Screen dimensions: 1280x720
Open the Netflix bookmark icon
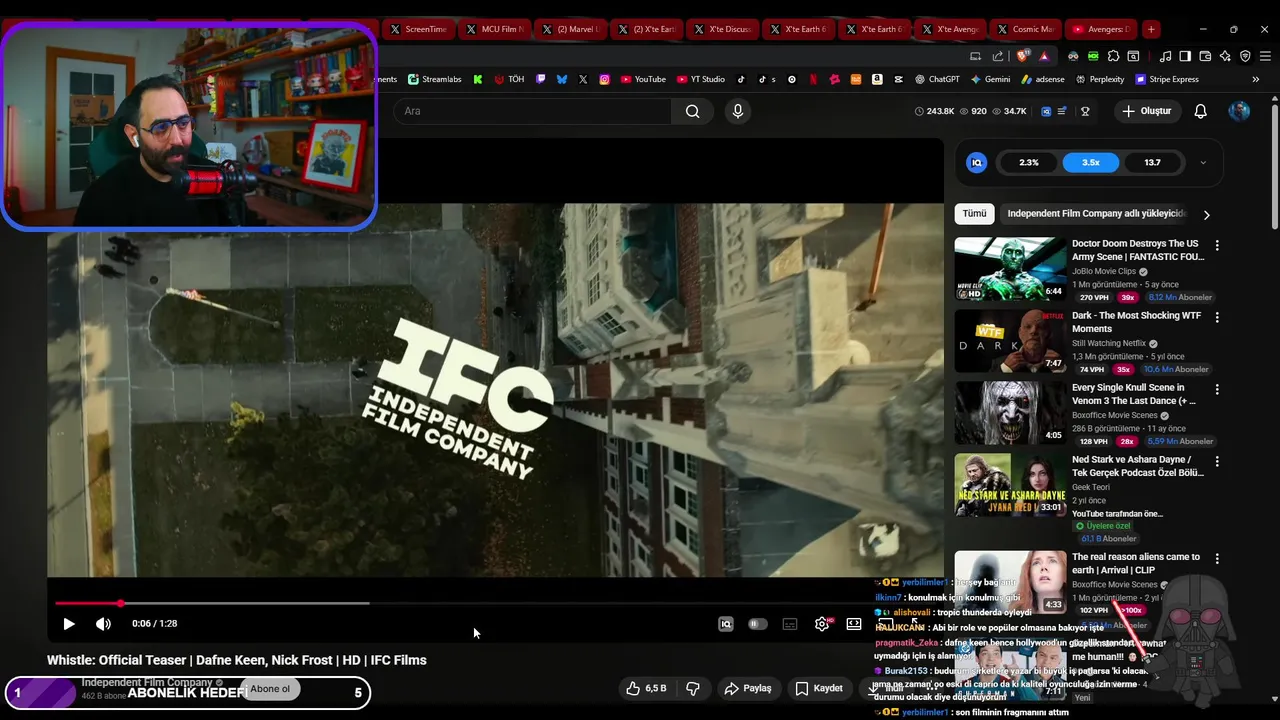813,79
